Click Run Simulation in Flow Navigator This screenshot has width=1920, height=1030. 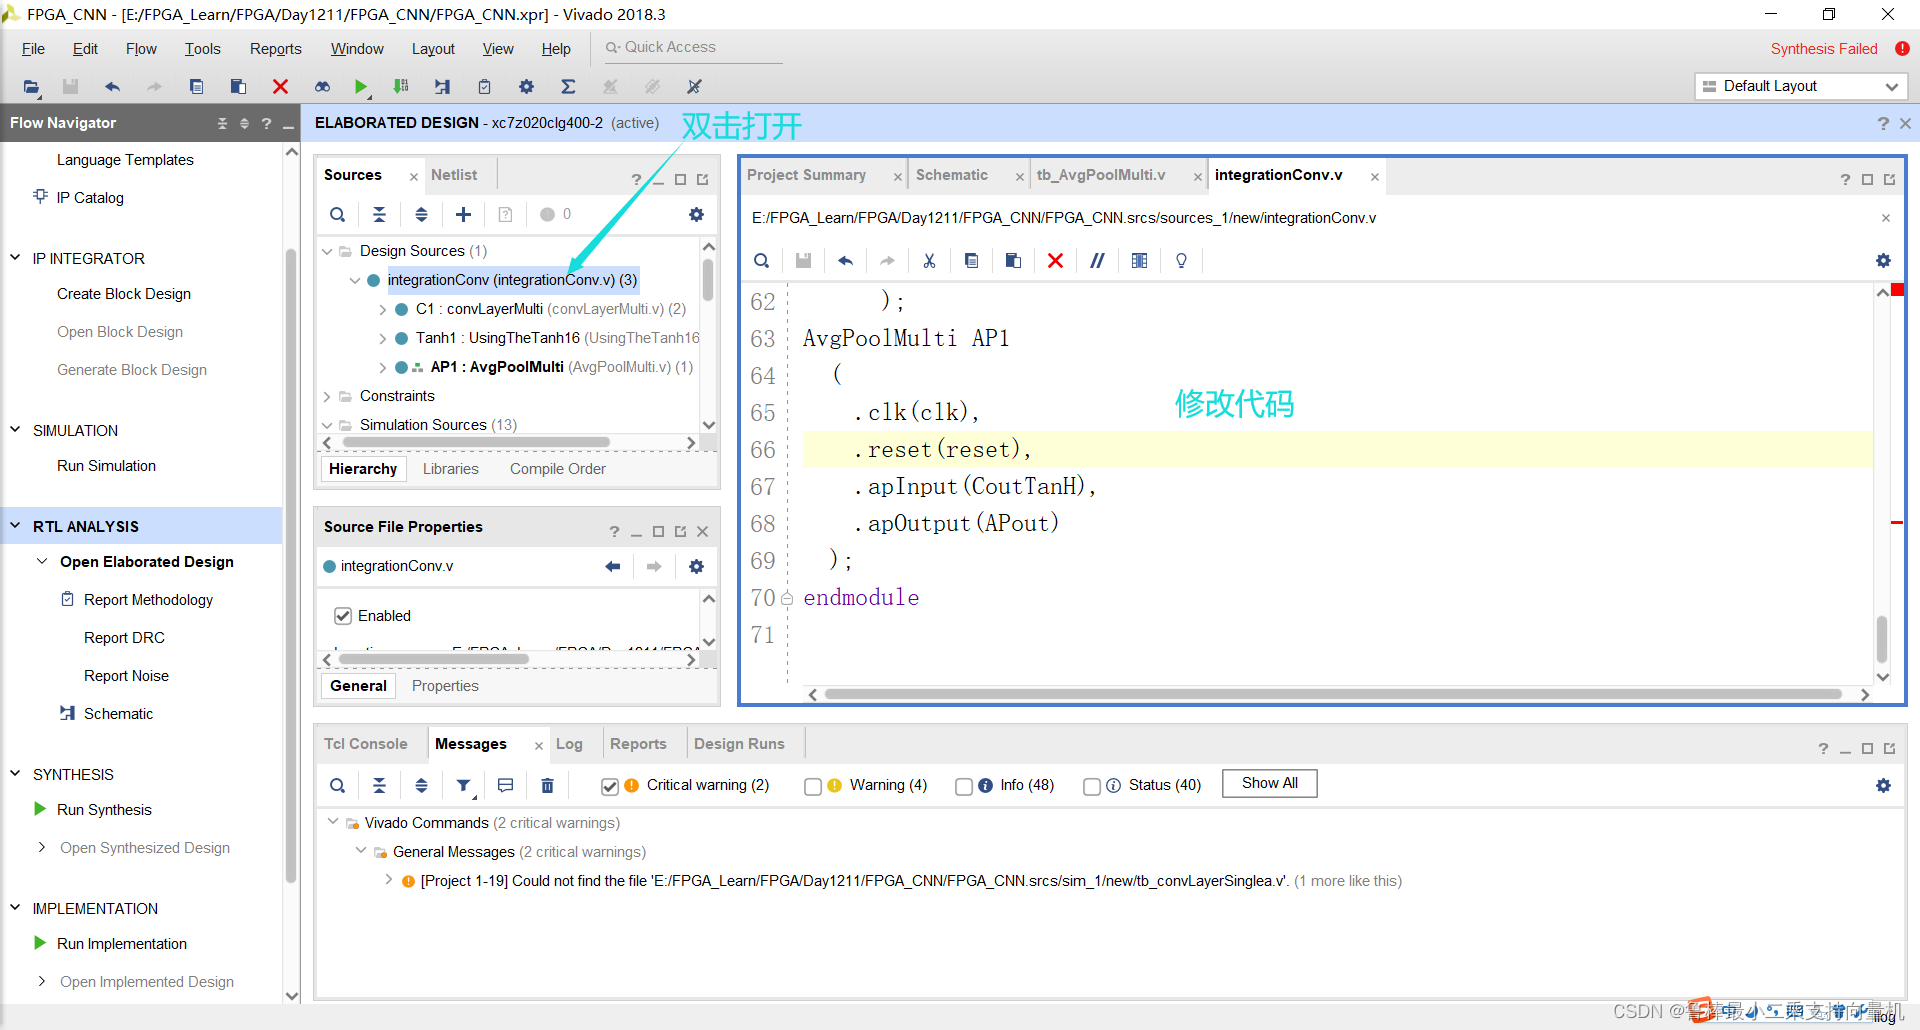[x=106, y=466]
